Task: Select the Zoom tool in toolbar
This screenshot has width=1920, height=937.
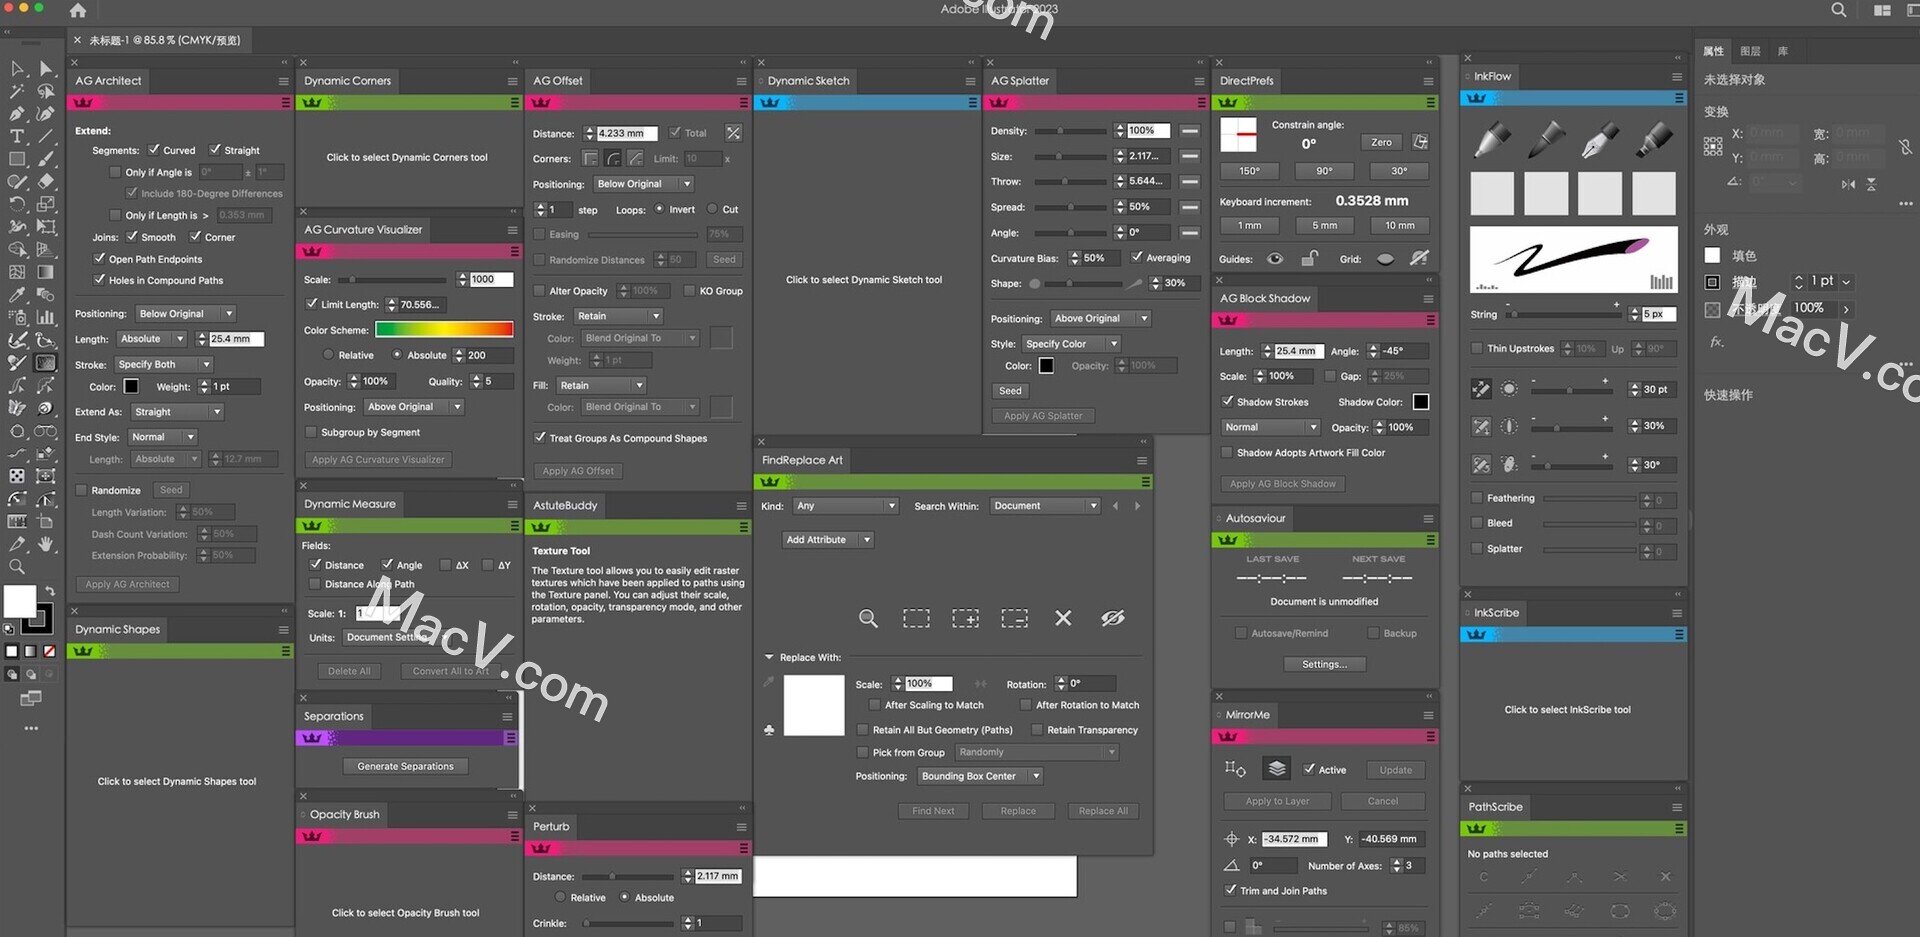Action: [x=17, y=567]
